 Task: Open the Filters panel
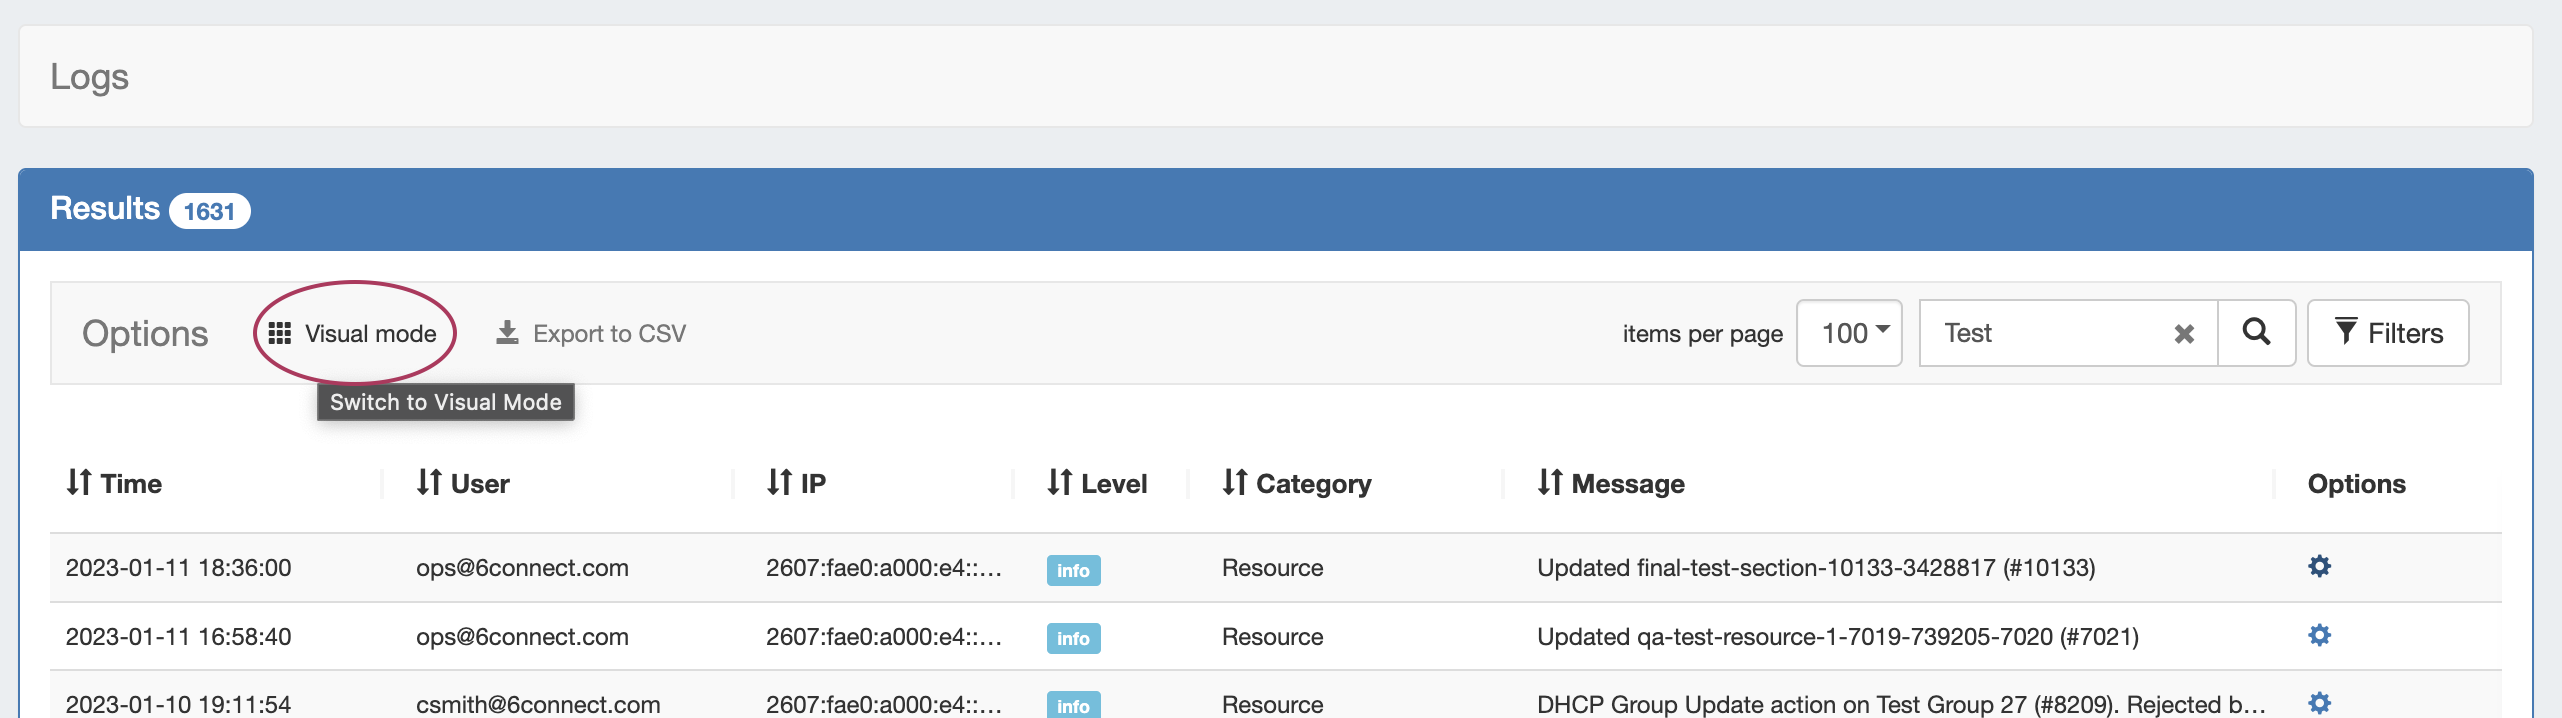(x=2388, y=333)
